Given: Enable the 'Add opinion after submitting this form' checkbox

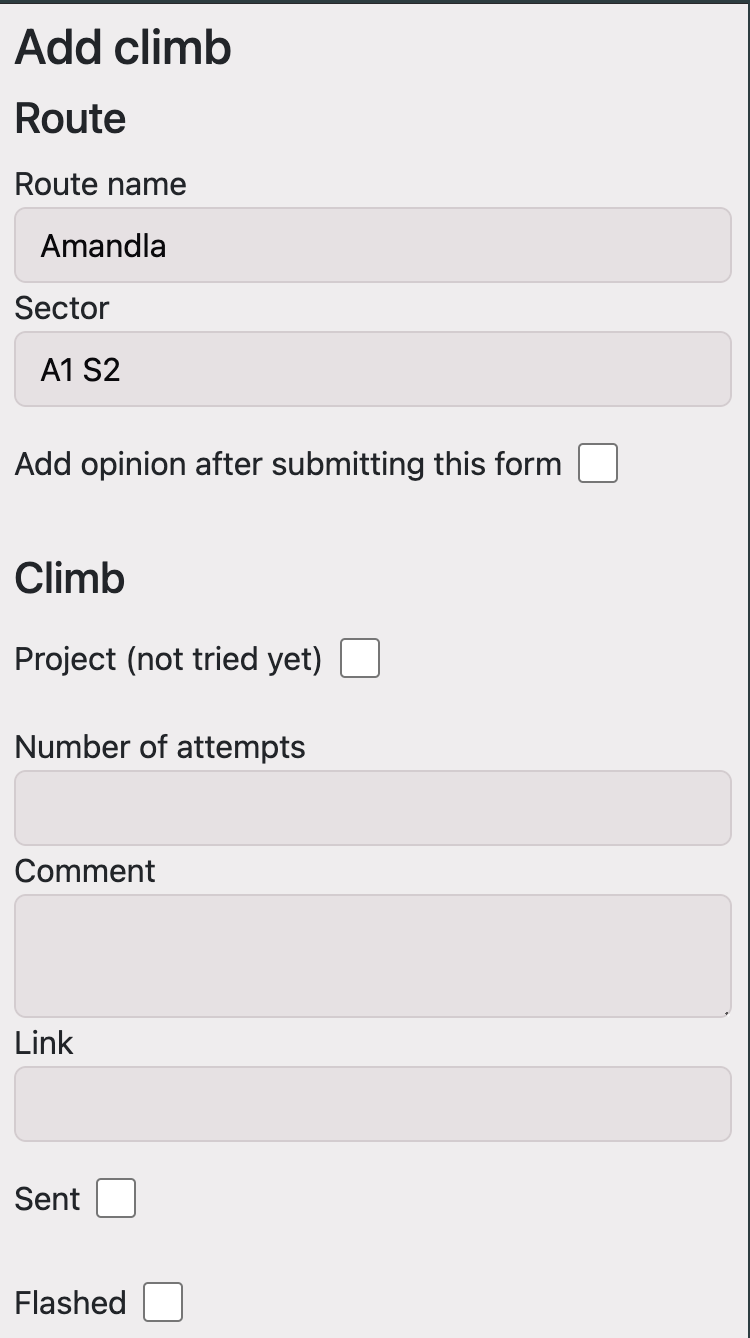Looking at the screenshot, I should point(596,462).
